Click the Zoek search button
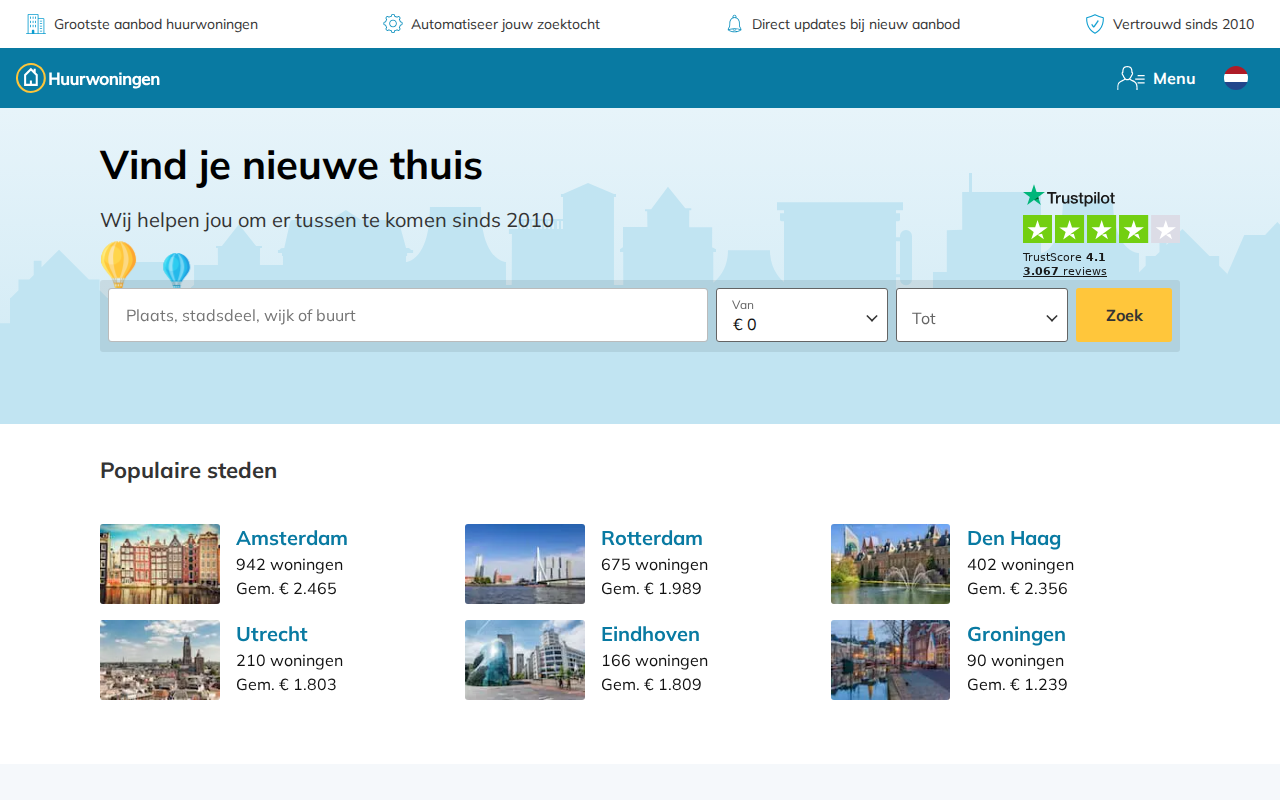This screenshot has width=1280, height=800. pyautogui.click(x=1124, y=315)
